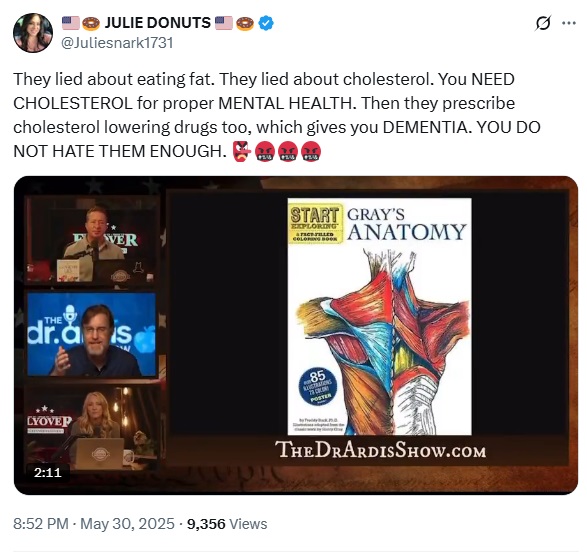The width and height of the screenshot is (587, 552).
Task: Open the 9,356 Views count
Action: [227, 524]
